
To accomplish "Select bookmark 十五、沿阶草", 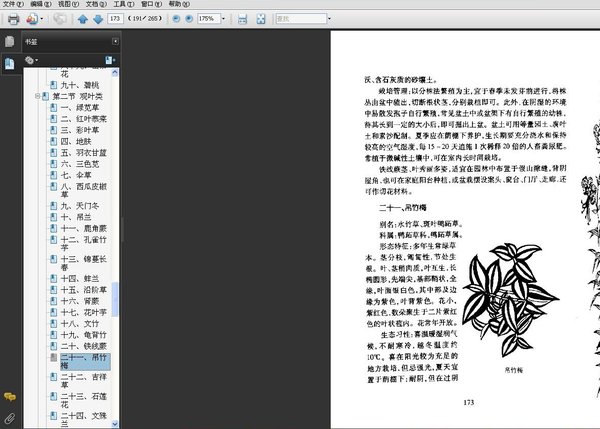I will click(x=83, y=290).
